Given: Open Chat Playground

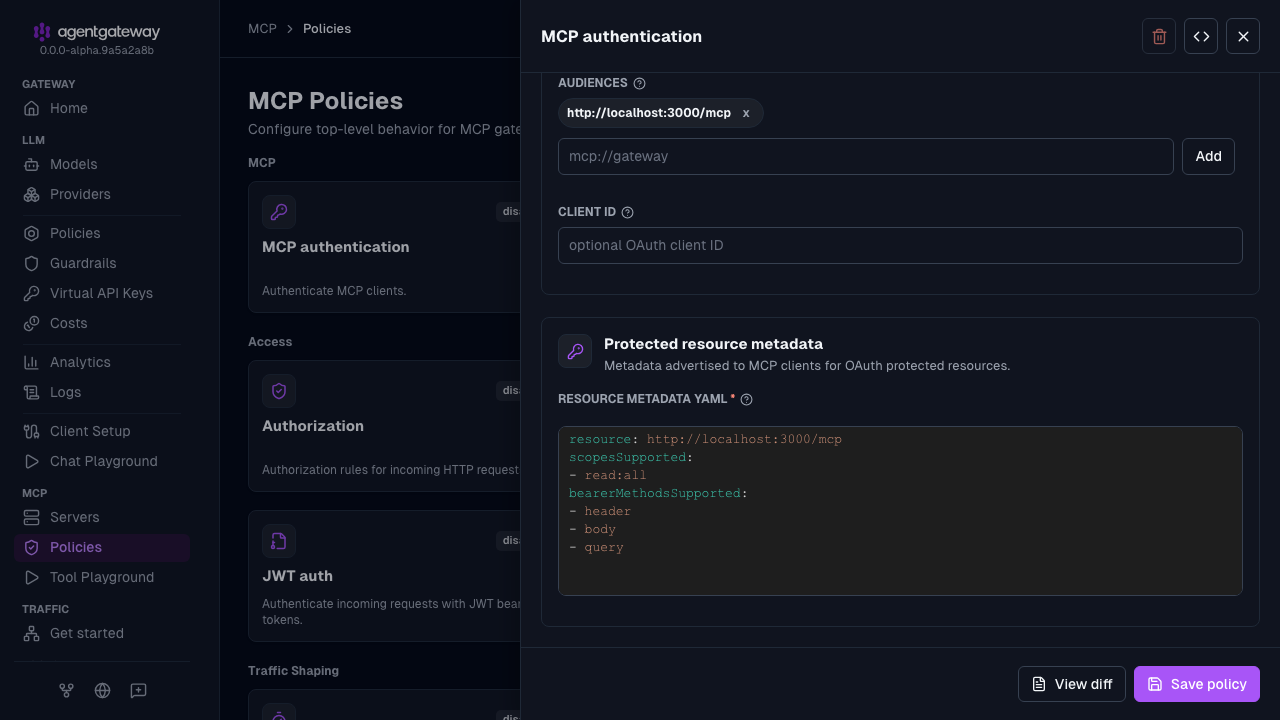Looking at the screenshot, I should (102, 461).
